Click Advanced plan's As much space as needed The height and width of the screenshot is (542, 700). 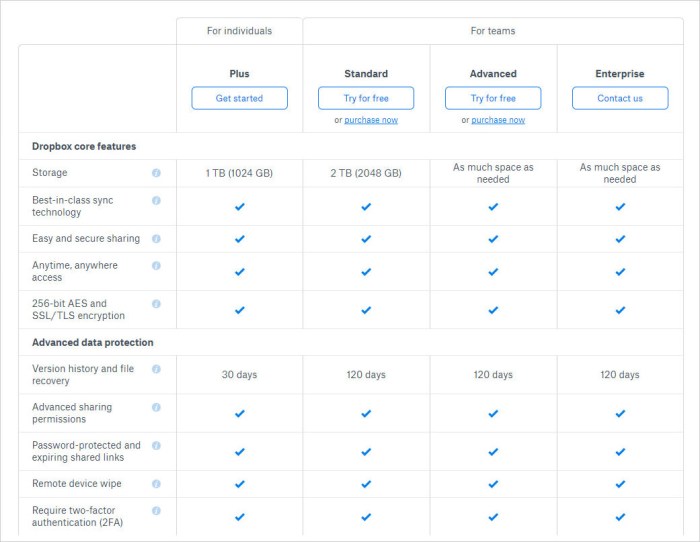coord(493,173)
